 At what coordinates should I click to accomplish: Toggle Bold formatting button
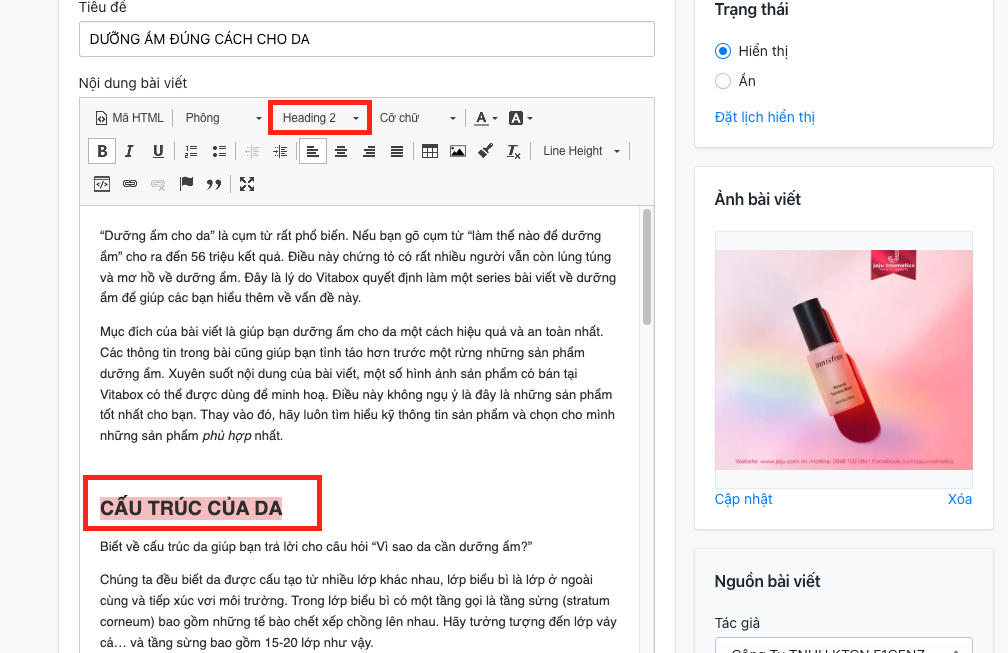[x=102, y=151]
